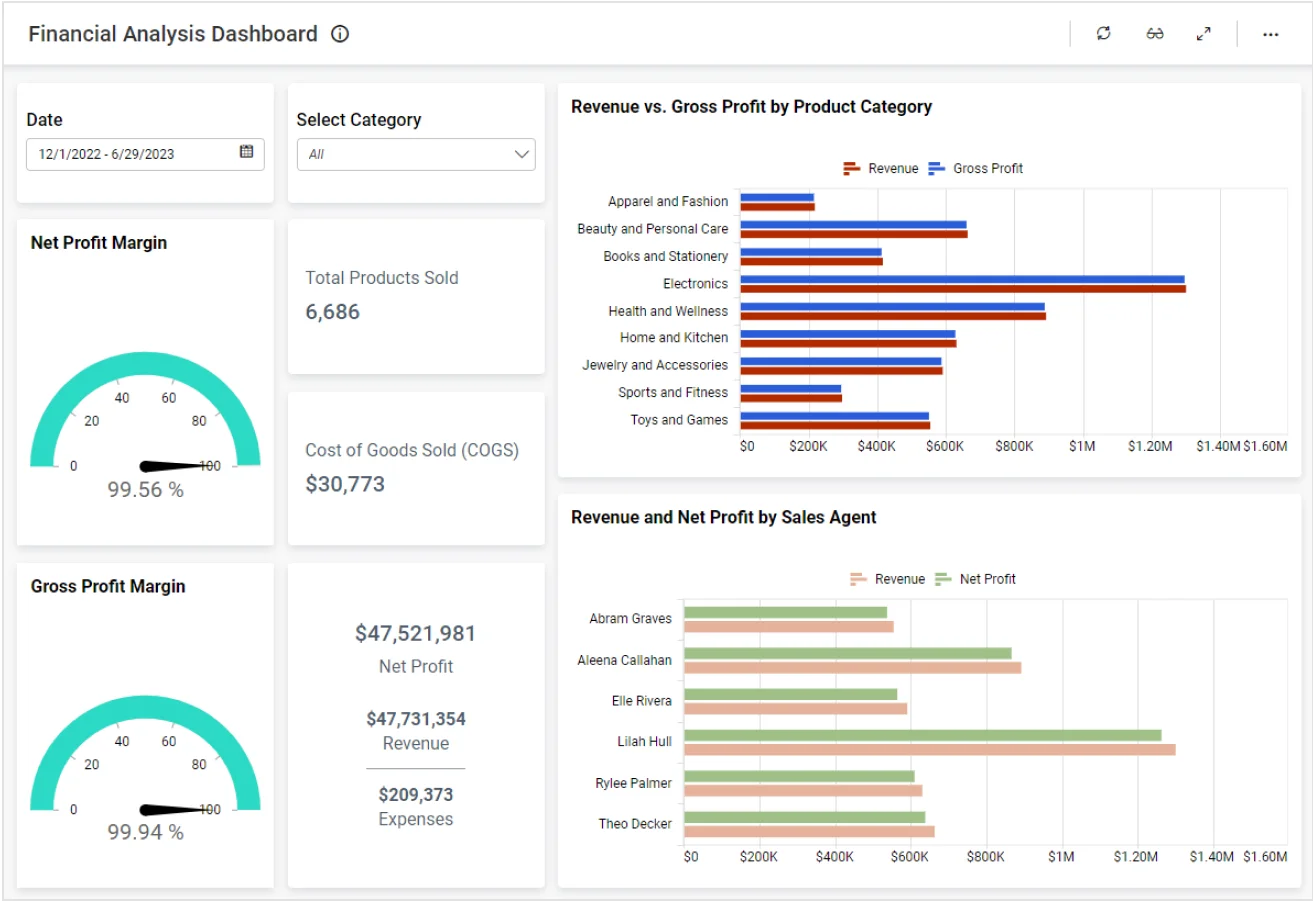Click the COGS value $30,773

[x=345, y=485]
